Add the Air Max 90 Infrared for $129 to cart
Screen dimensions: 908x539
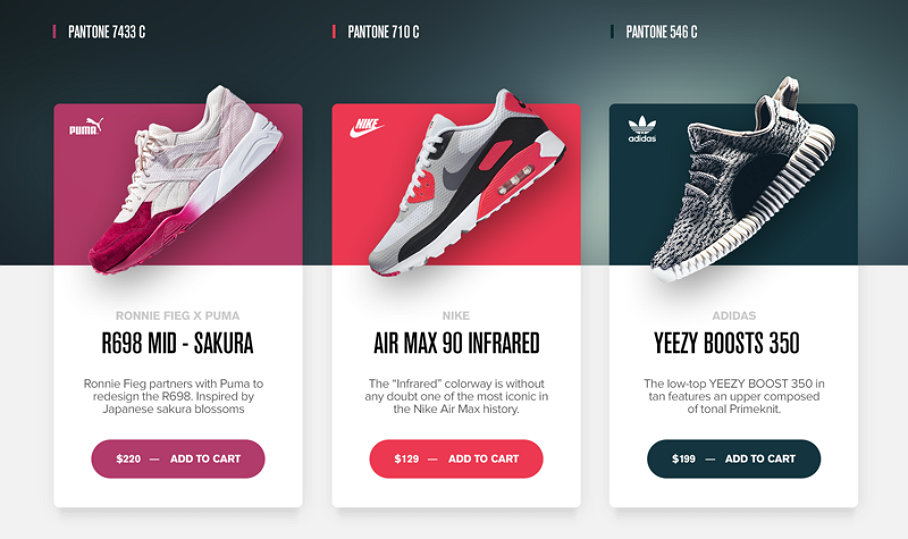tap(456, 459)
